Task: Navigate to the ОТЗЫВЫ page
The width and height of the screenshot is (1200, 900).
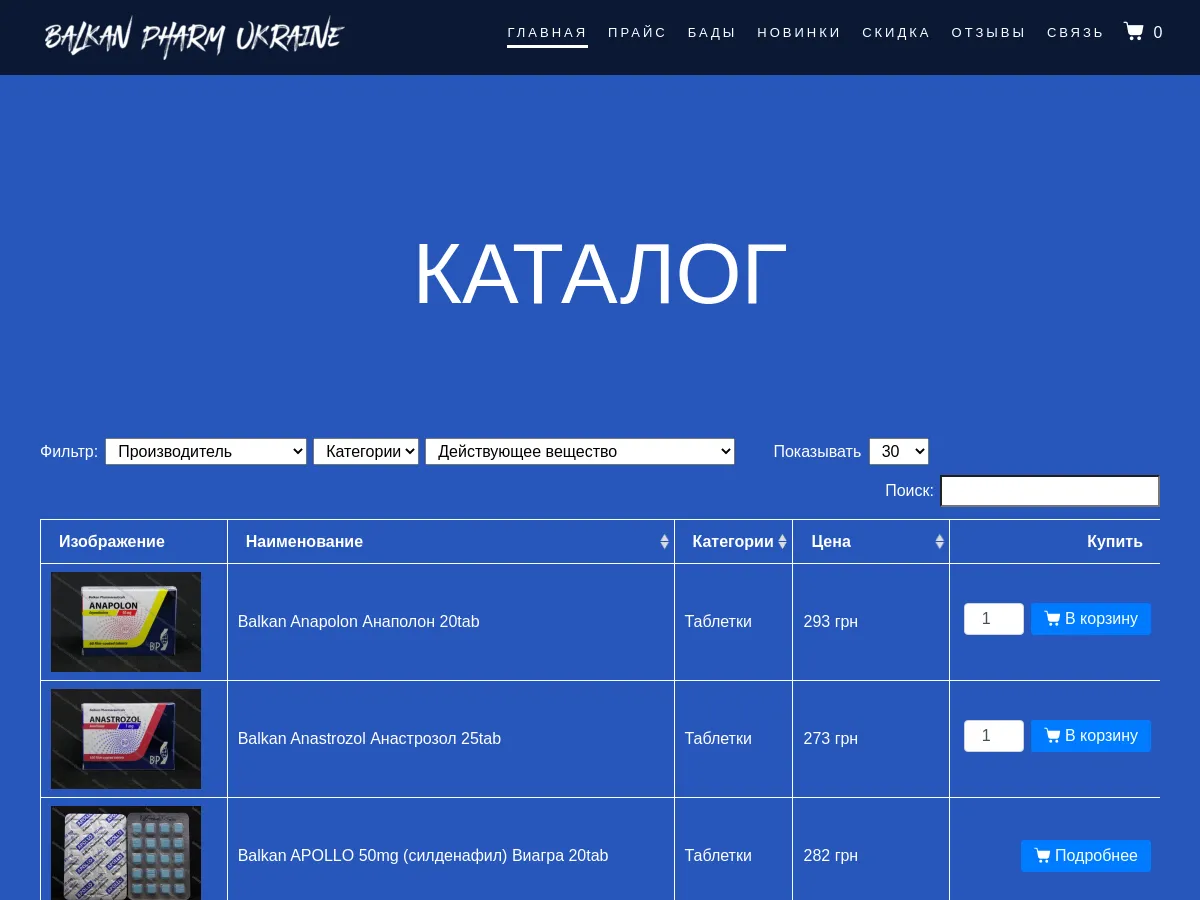Action: (988, 32)
